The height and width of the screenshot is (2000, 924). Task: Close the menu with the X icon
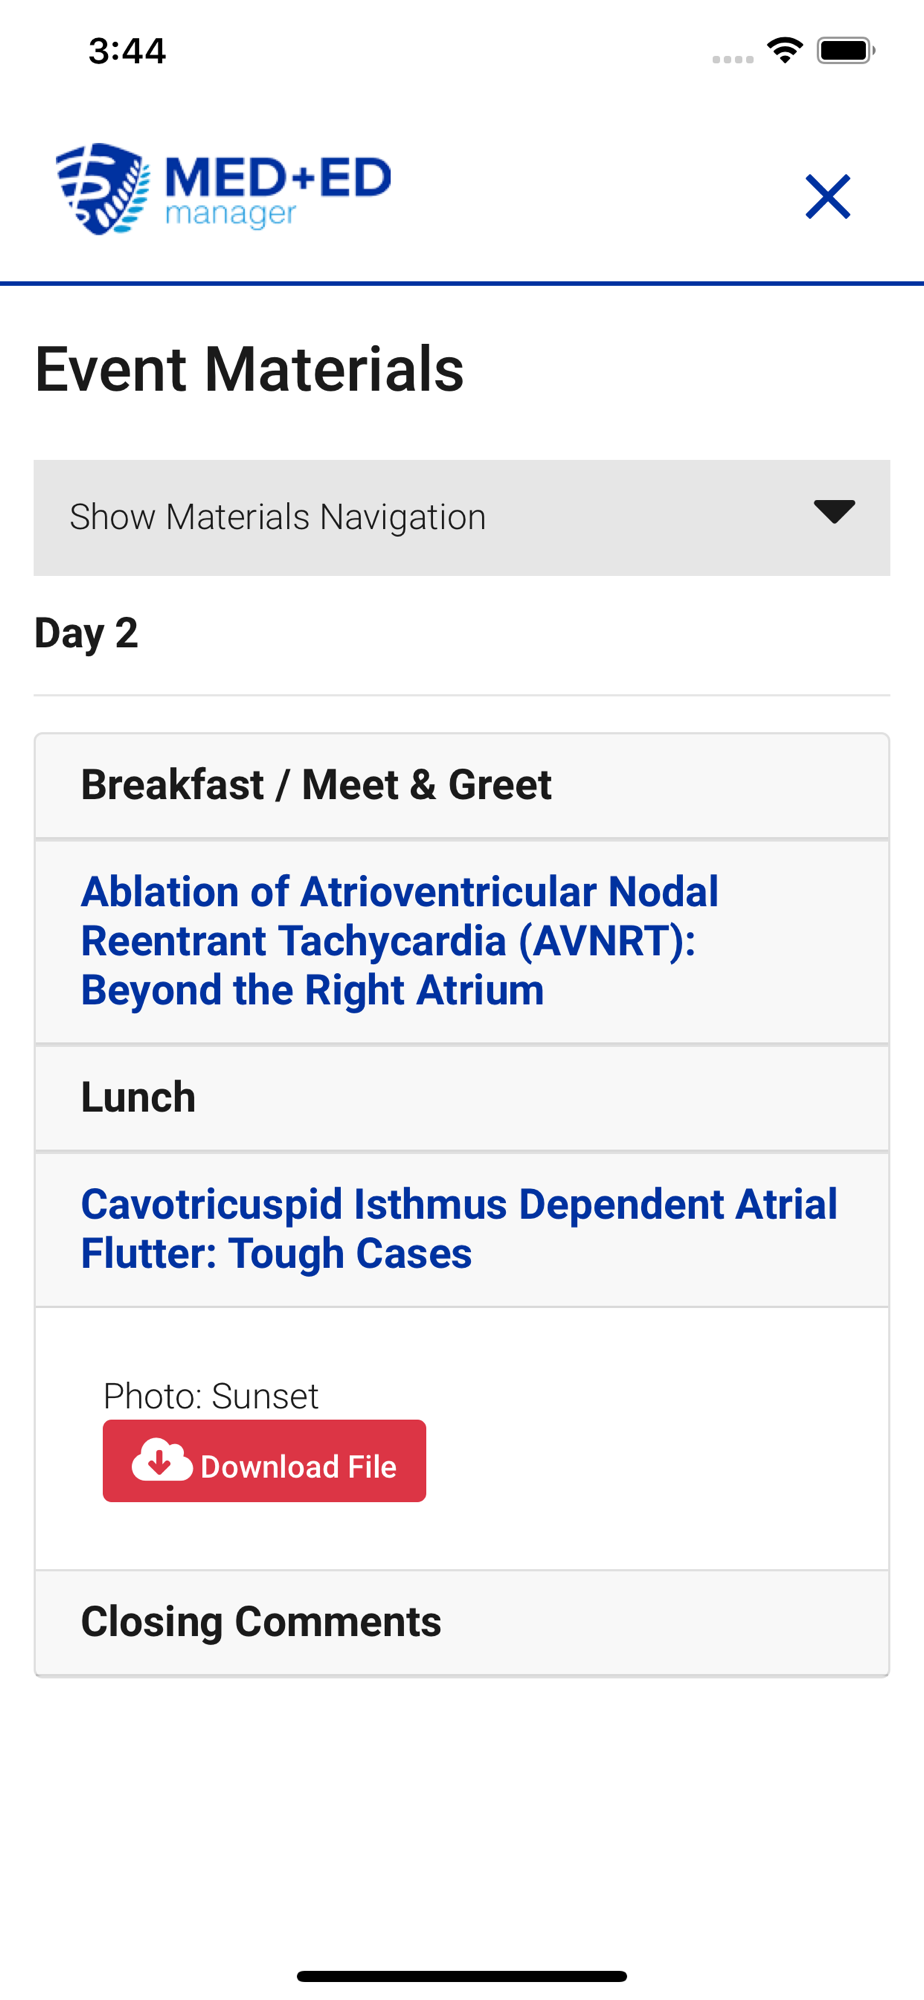pos(828,196)
